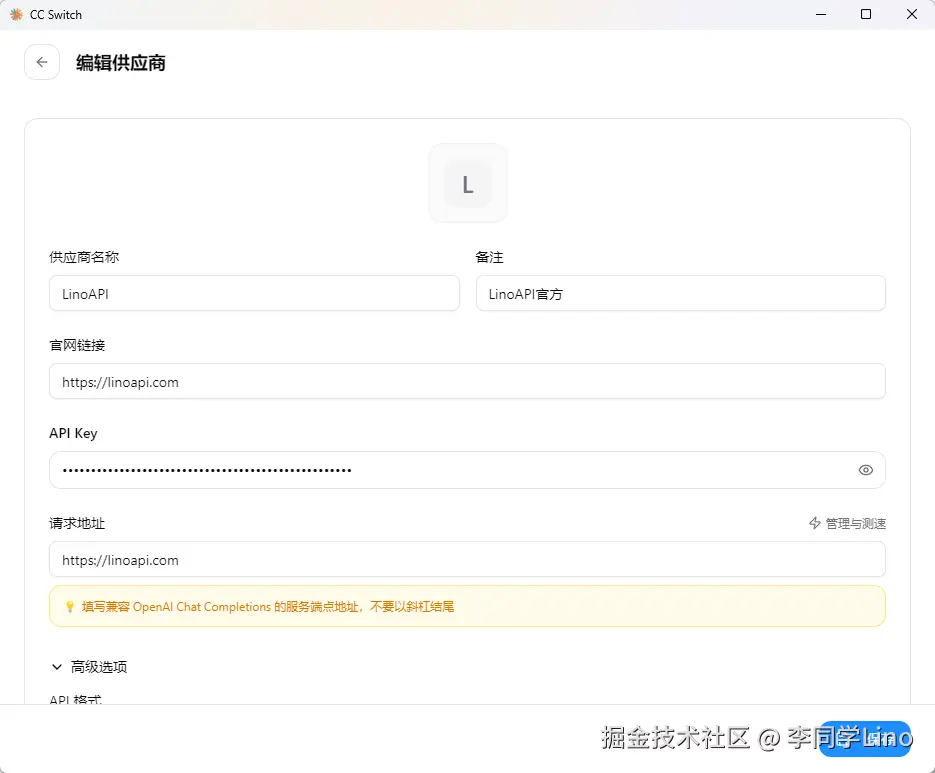Open 管理与测速 endpoint speed test
This screenshot has width=935, height=773.
point(847,524)
